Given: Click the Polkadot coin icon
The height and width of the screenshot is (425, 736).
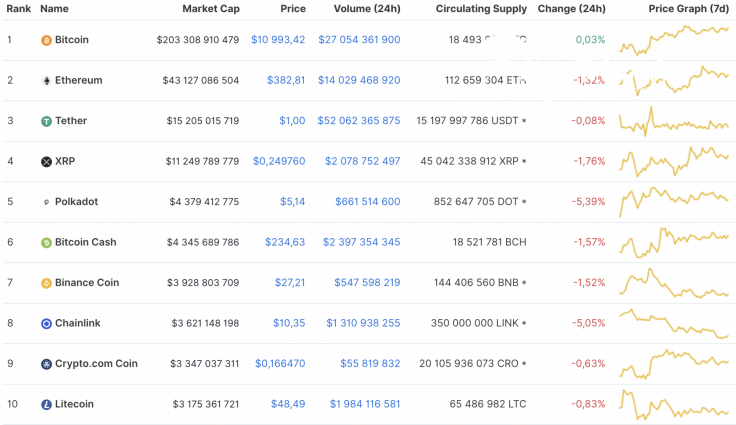Looking at the screenshot, I should [46, 202].
